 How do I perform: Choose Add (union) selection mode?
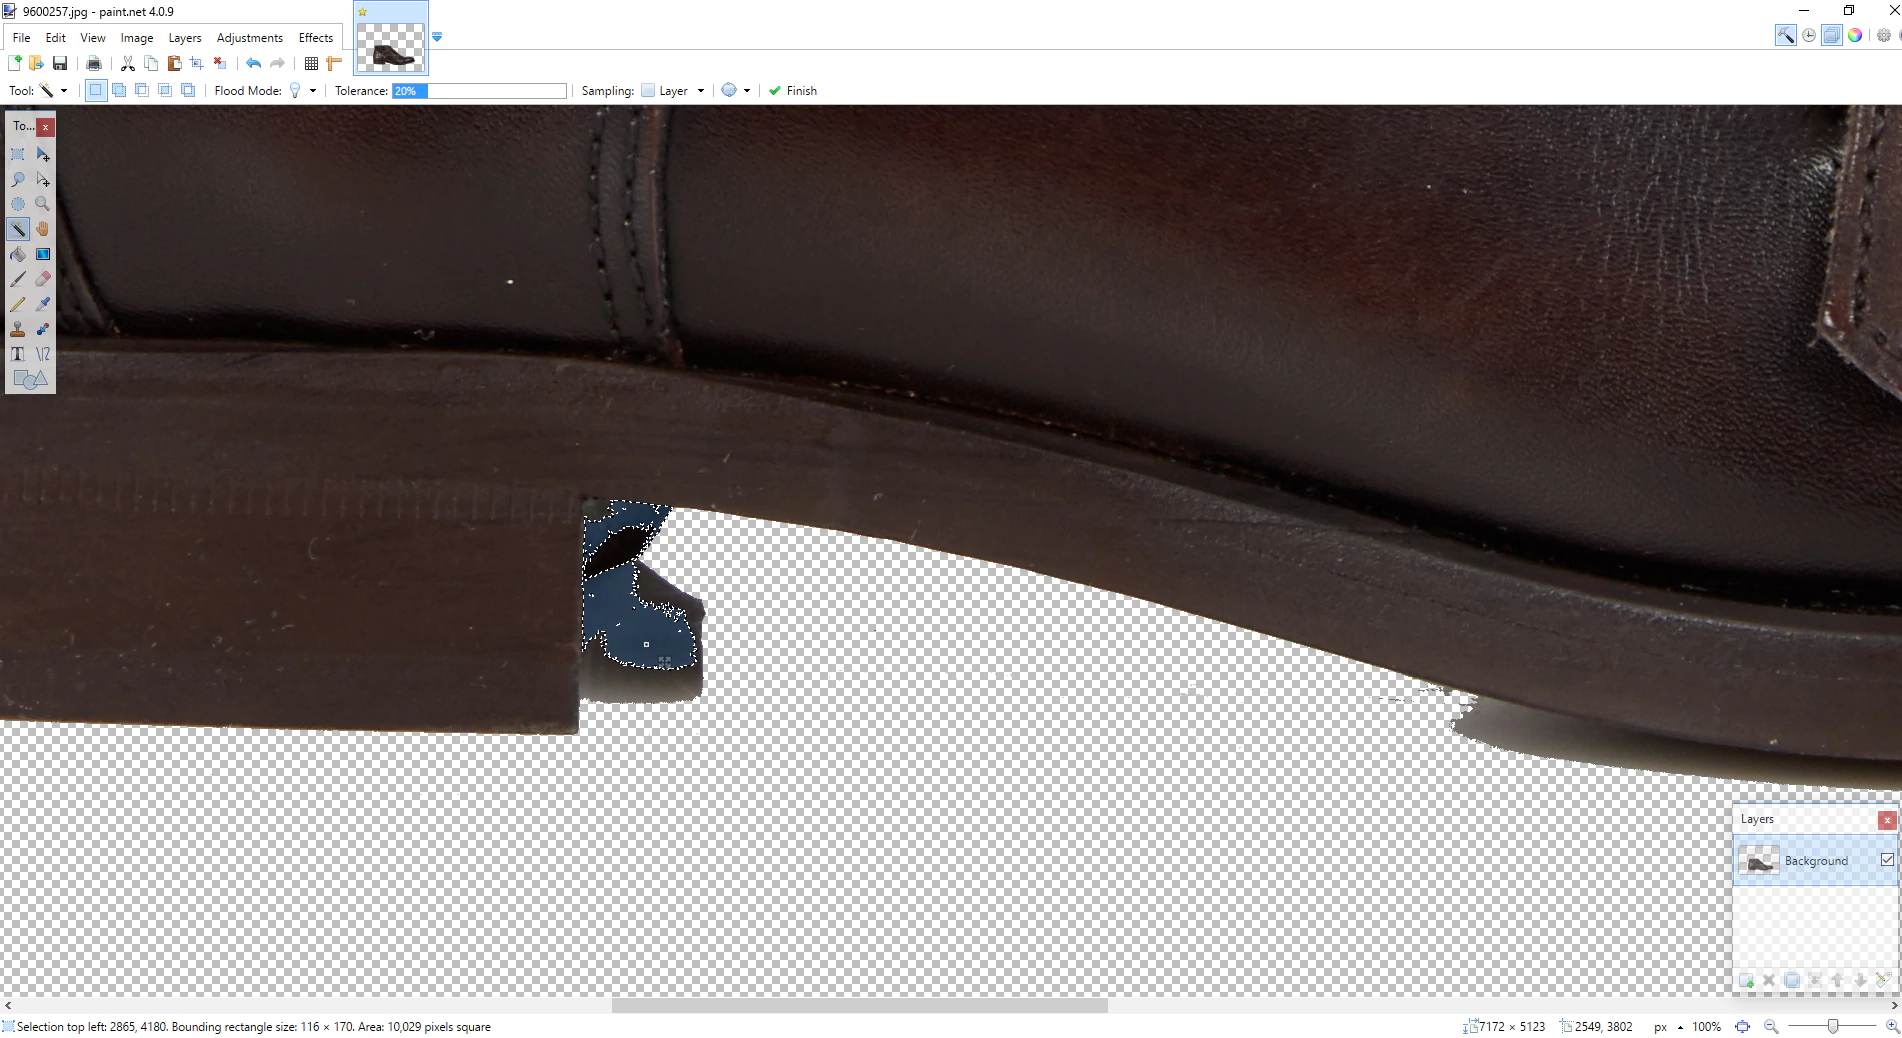point(119,90)
